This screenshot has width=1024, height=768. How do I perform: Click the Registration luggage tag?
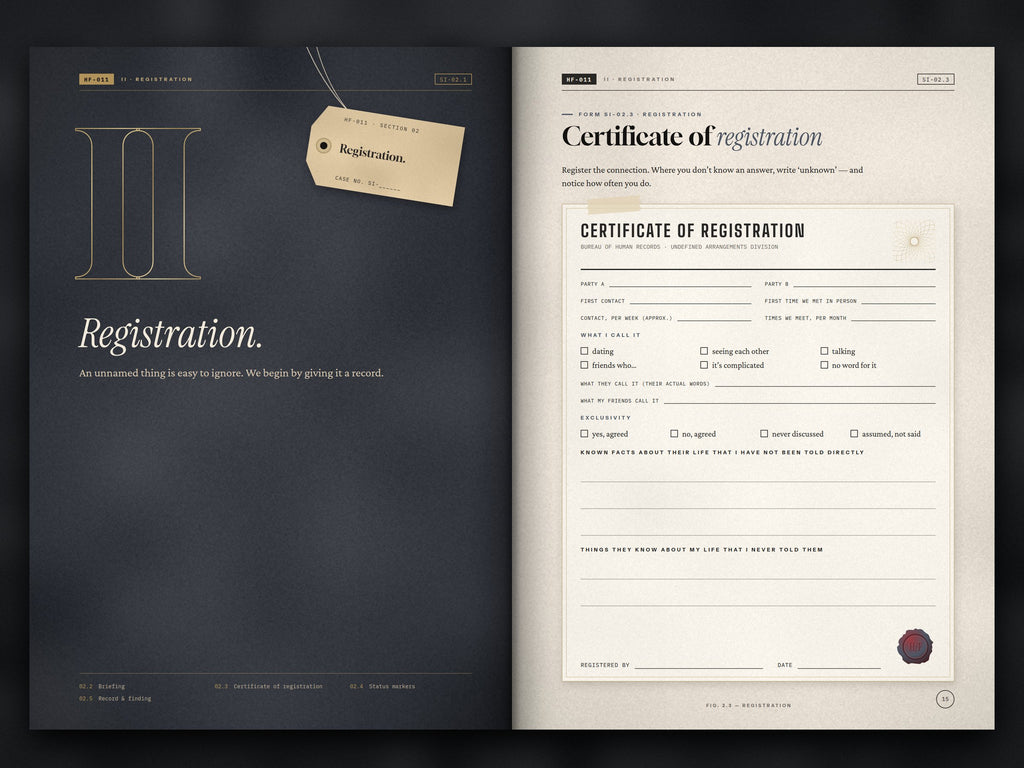[x=385, y=156]
